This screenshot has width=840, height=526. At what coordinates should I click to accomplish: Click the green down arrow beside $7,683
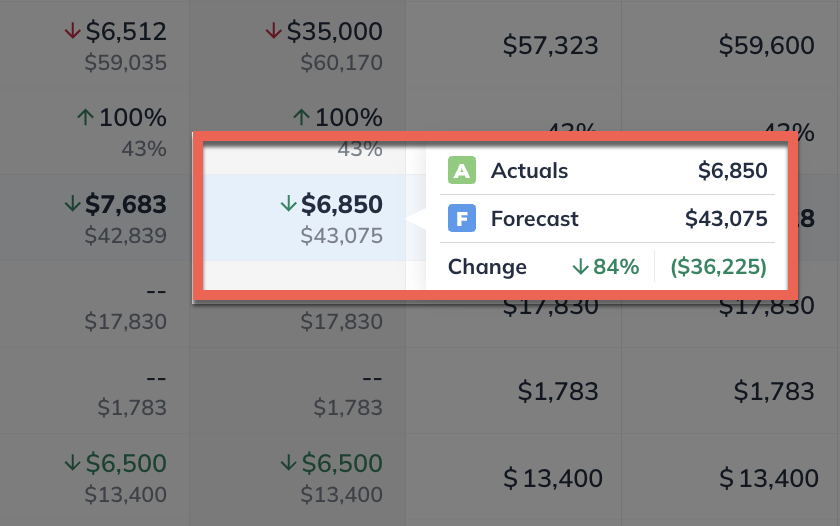coord(71,204)
